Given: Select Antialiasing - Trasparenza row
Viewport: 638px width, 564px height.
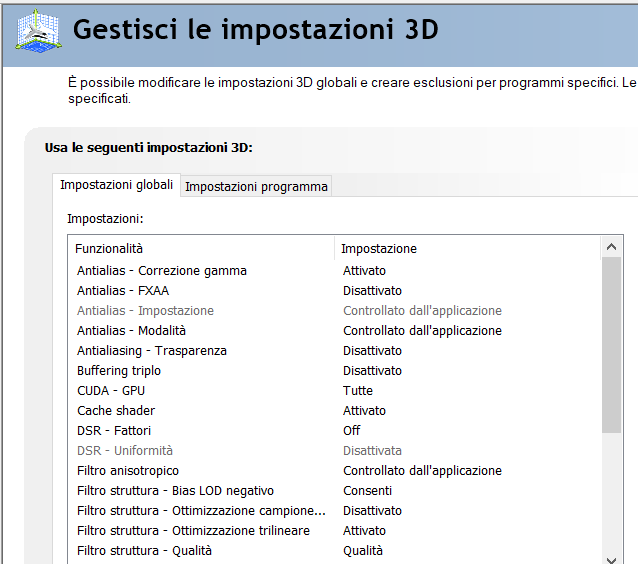Looking at the screenshot, I should tap(334, 350).
